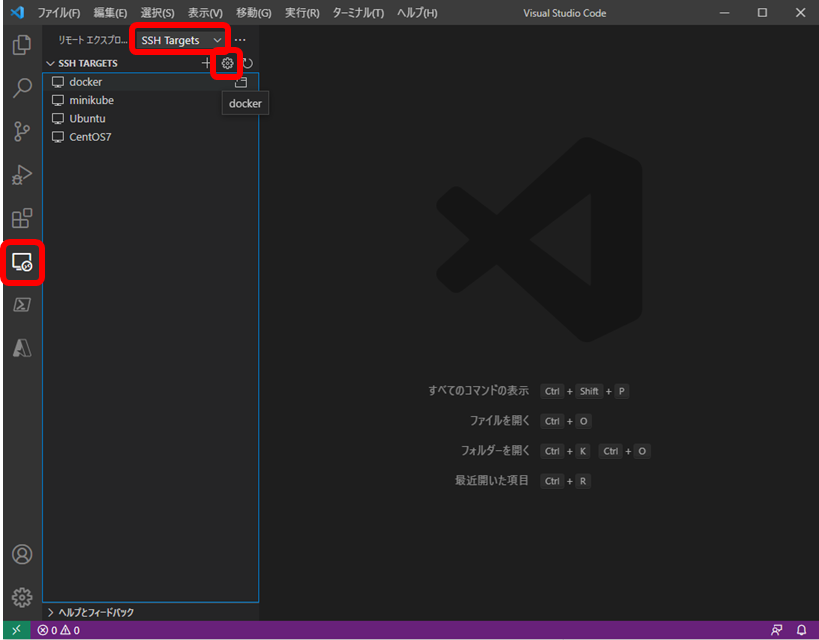Viewport: 819px width, 640px height.
Task: Open the Run and Debug view
Action: tap(22, 174)
